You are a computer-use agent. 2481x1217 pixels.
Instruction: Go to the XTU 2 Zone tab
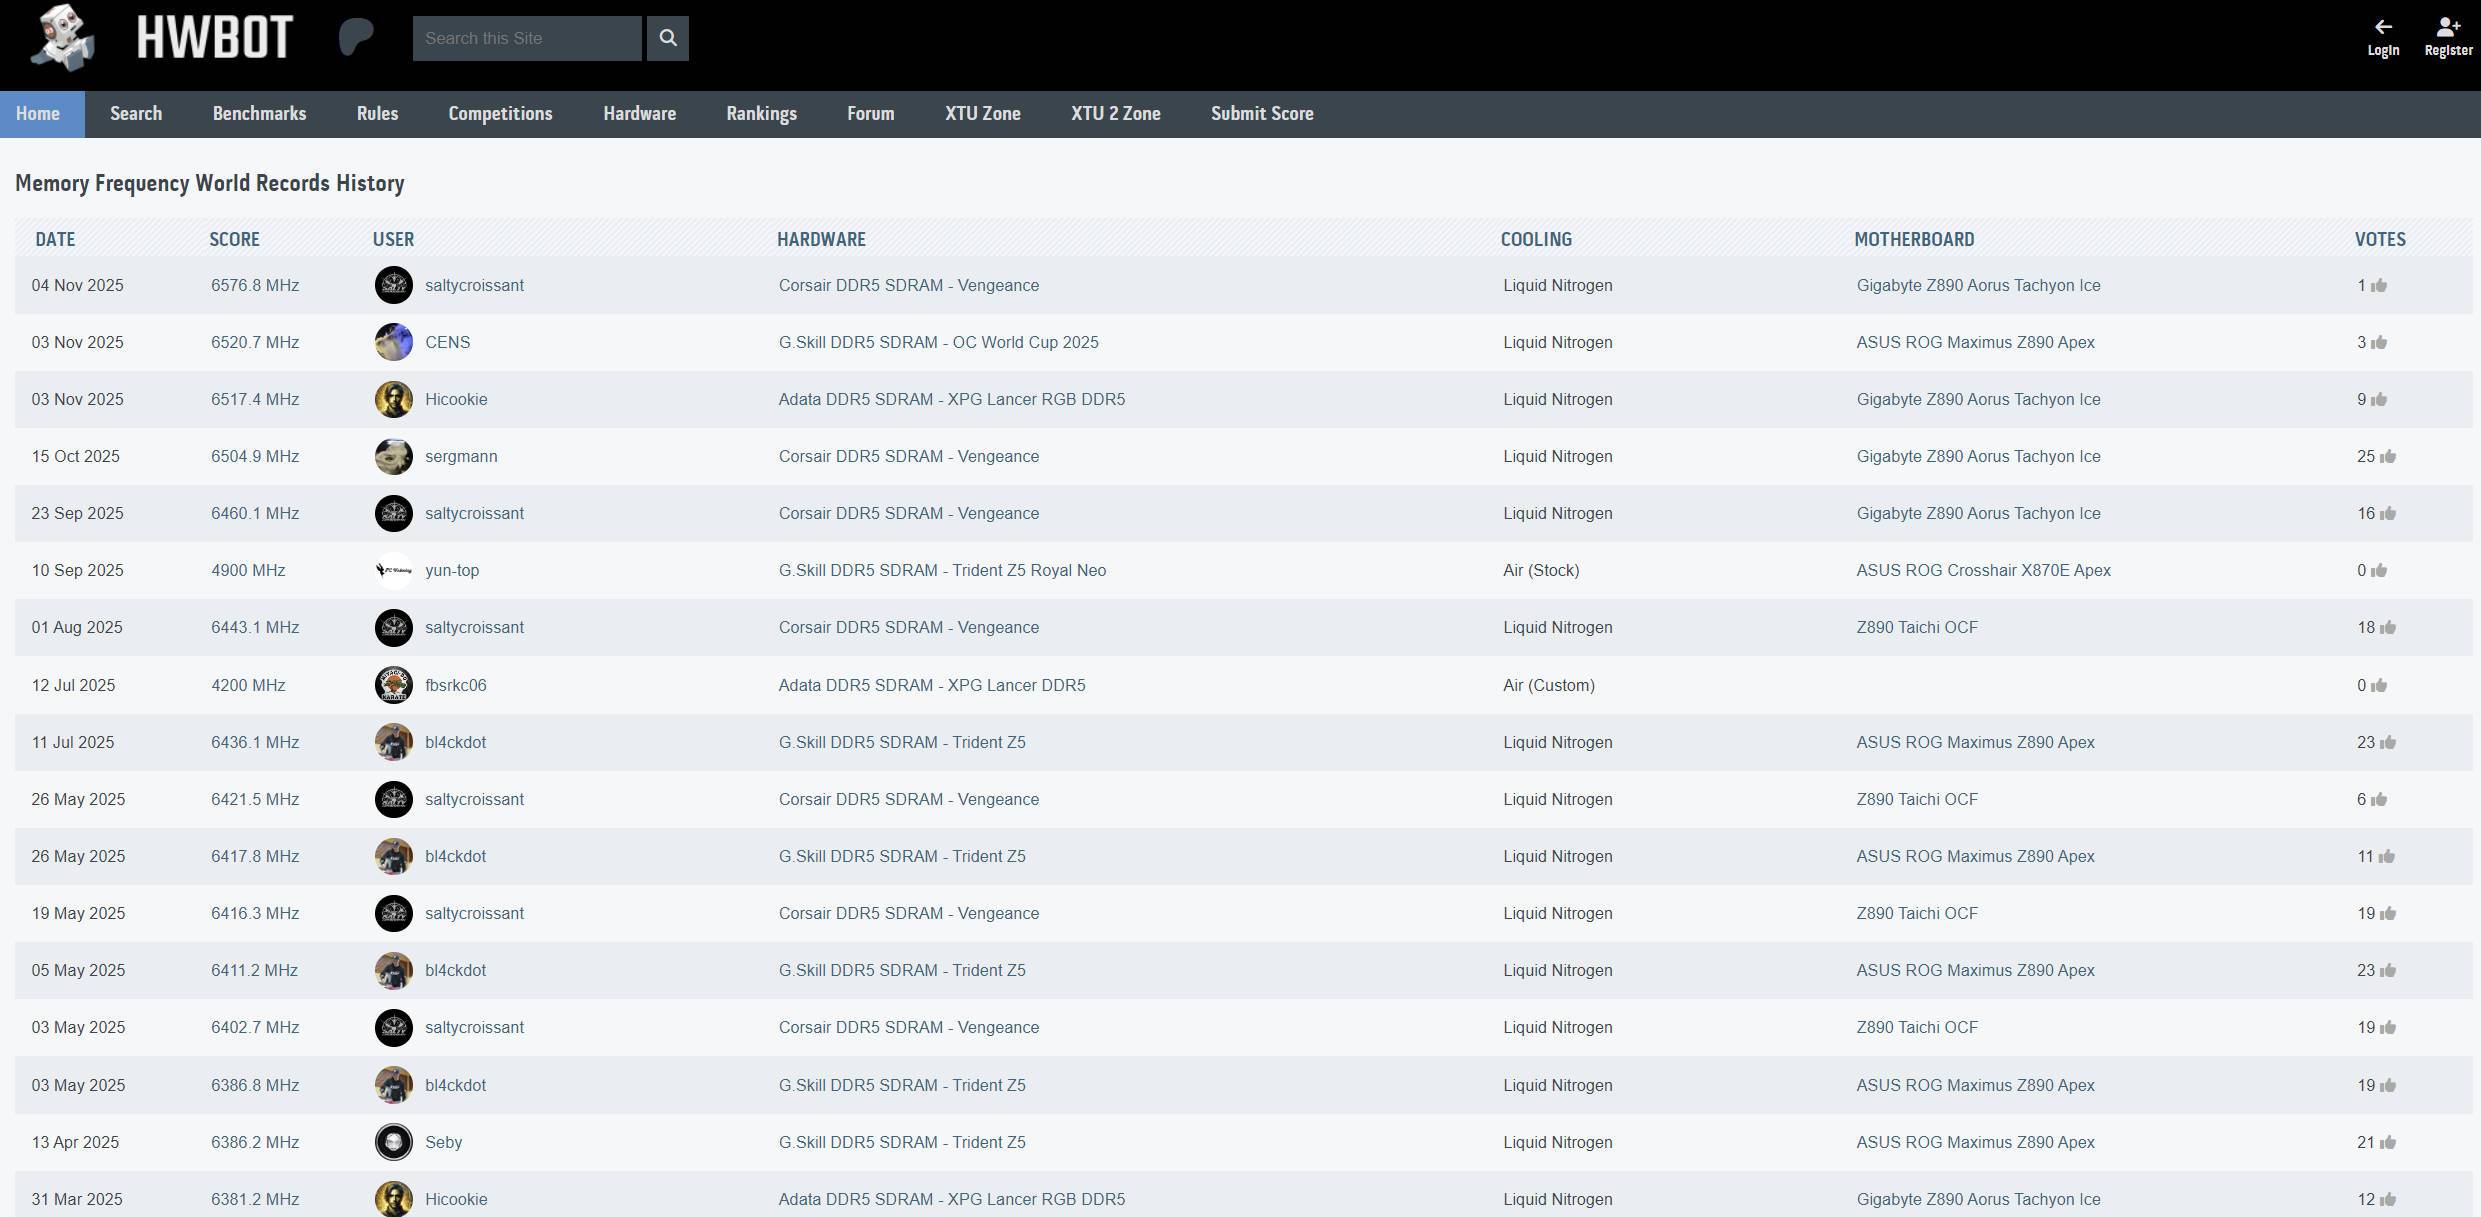1115,114
